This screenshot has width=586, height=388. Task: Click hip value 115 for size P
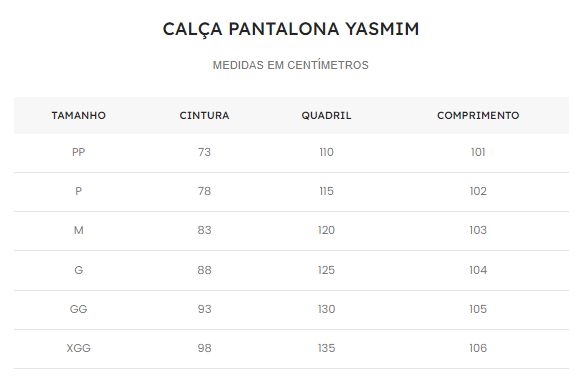(x=326, y=191)
